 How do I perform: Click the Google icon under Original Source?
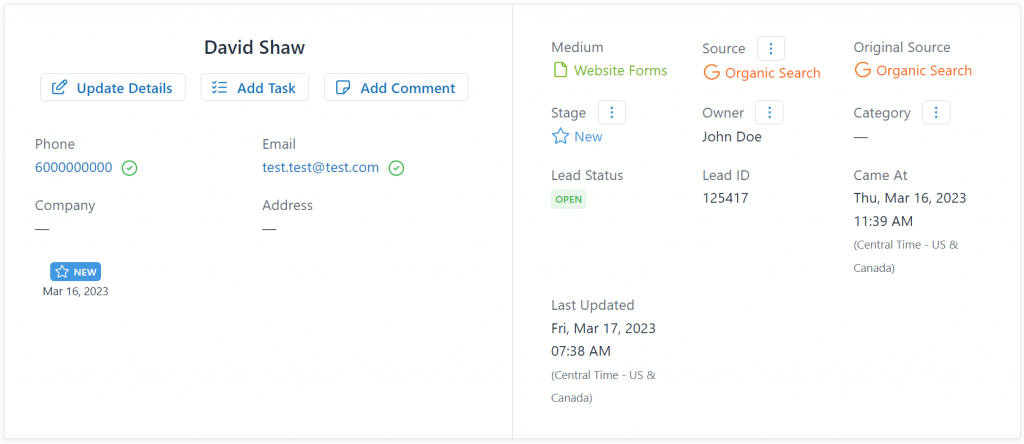click(x=863, y=70)
